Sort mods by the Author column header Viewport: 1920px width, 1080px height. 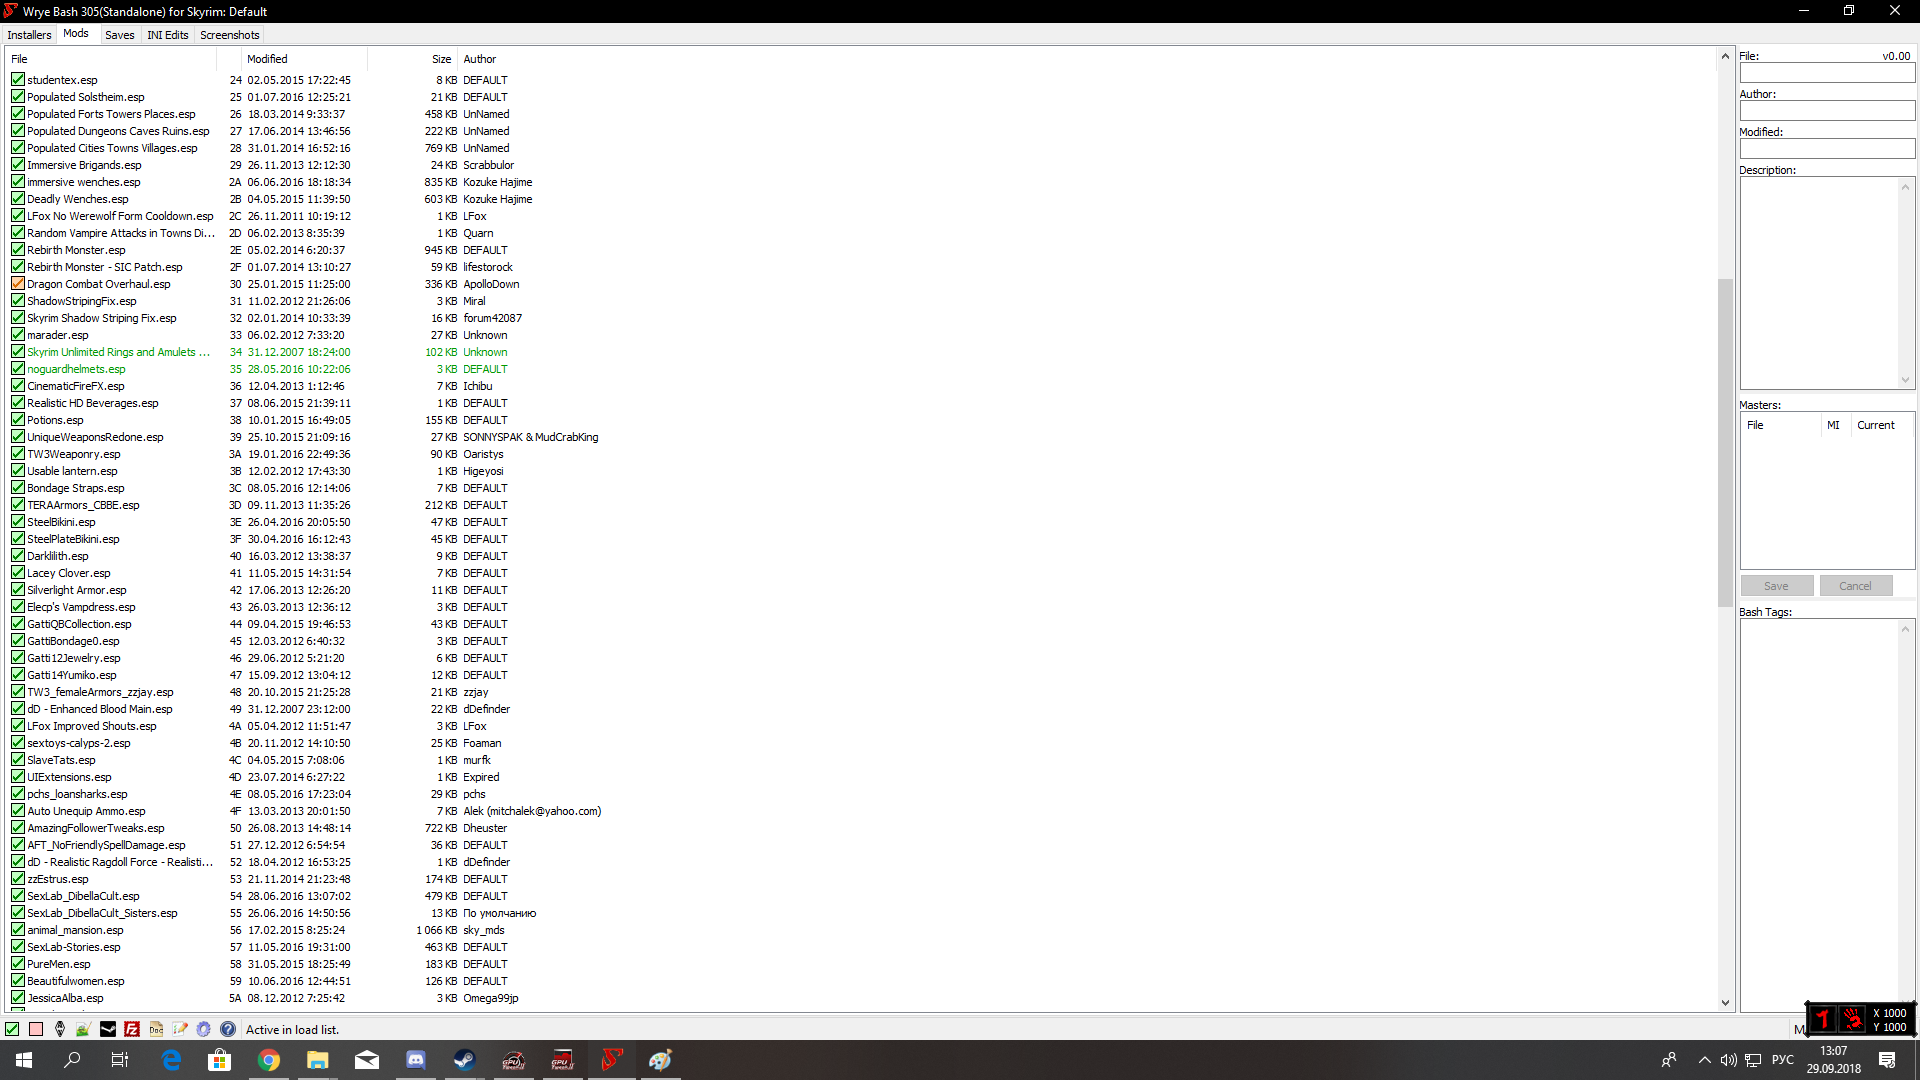click(479, 59)
